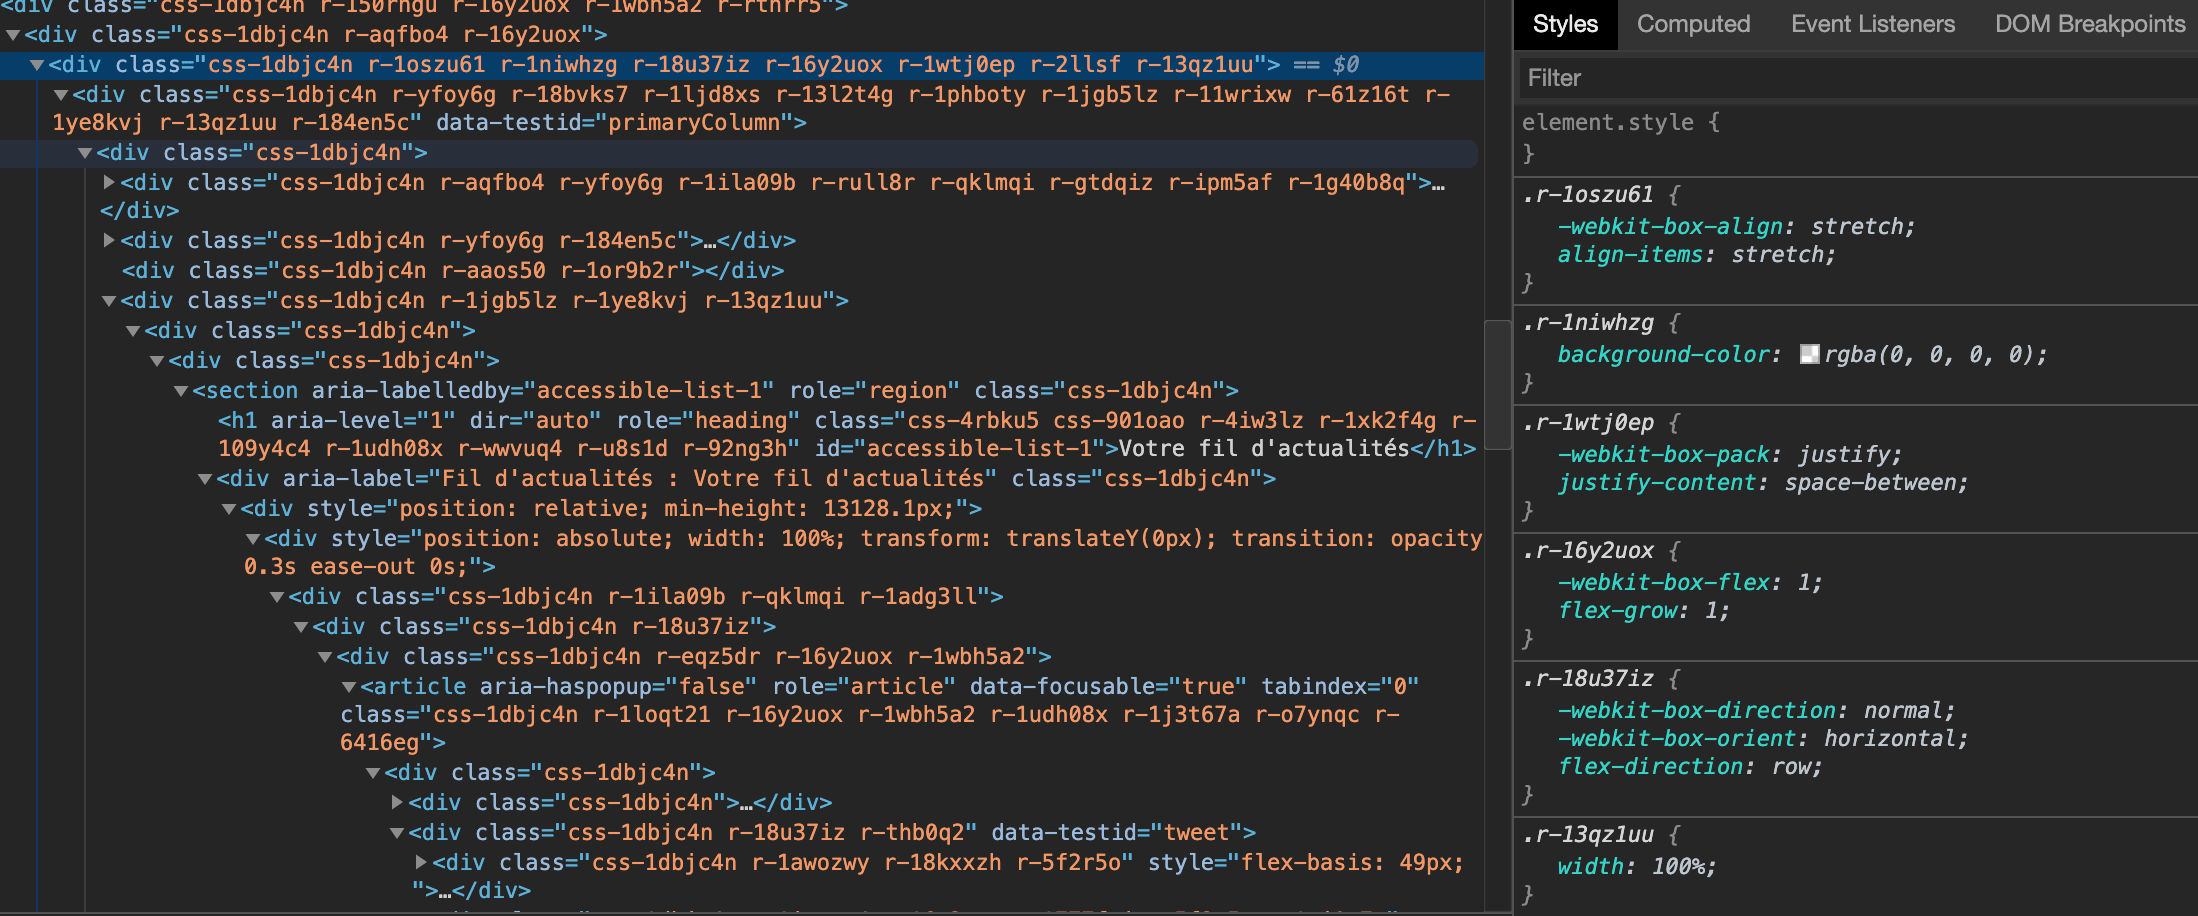Collapse the article element node

pyautogui.click(x=349, y=687)
